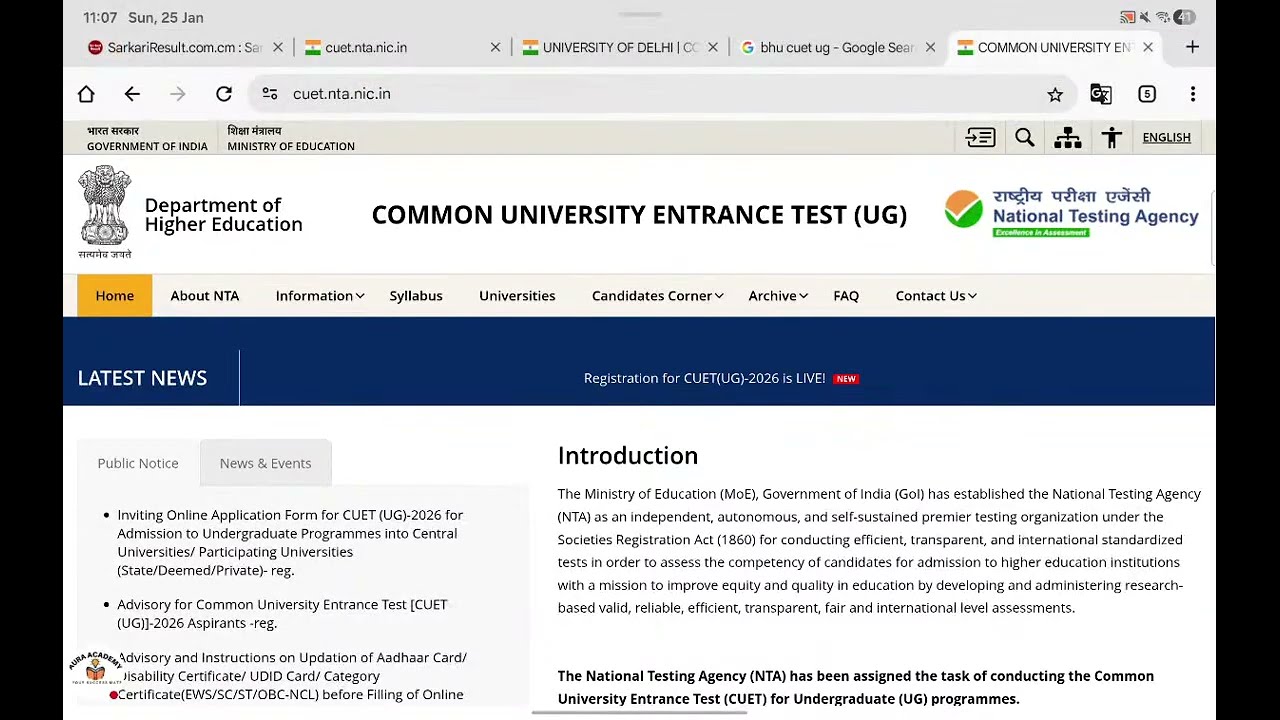This screenshot has width=1280, height=720.
Task: Open Advisory on Updation of Aadhaar Card notice
Action: coord(292,676)
